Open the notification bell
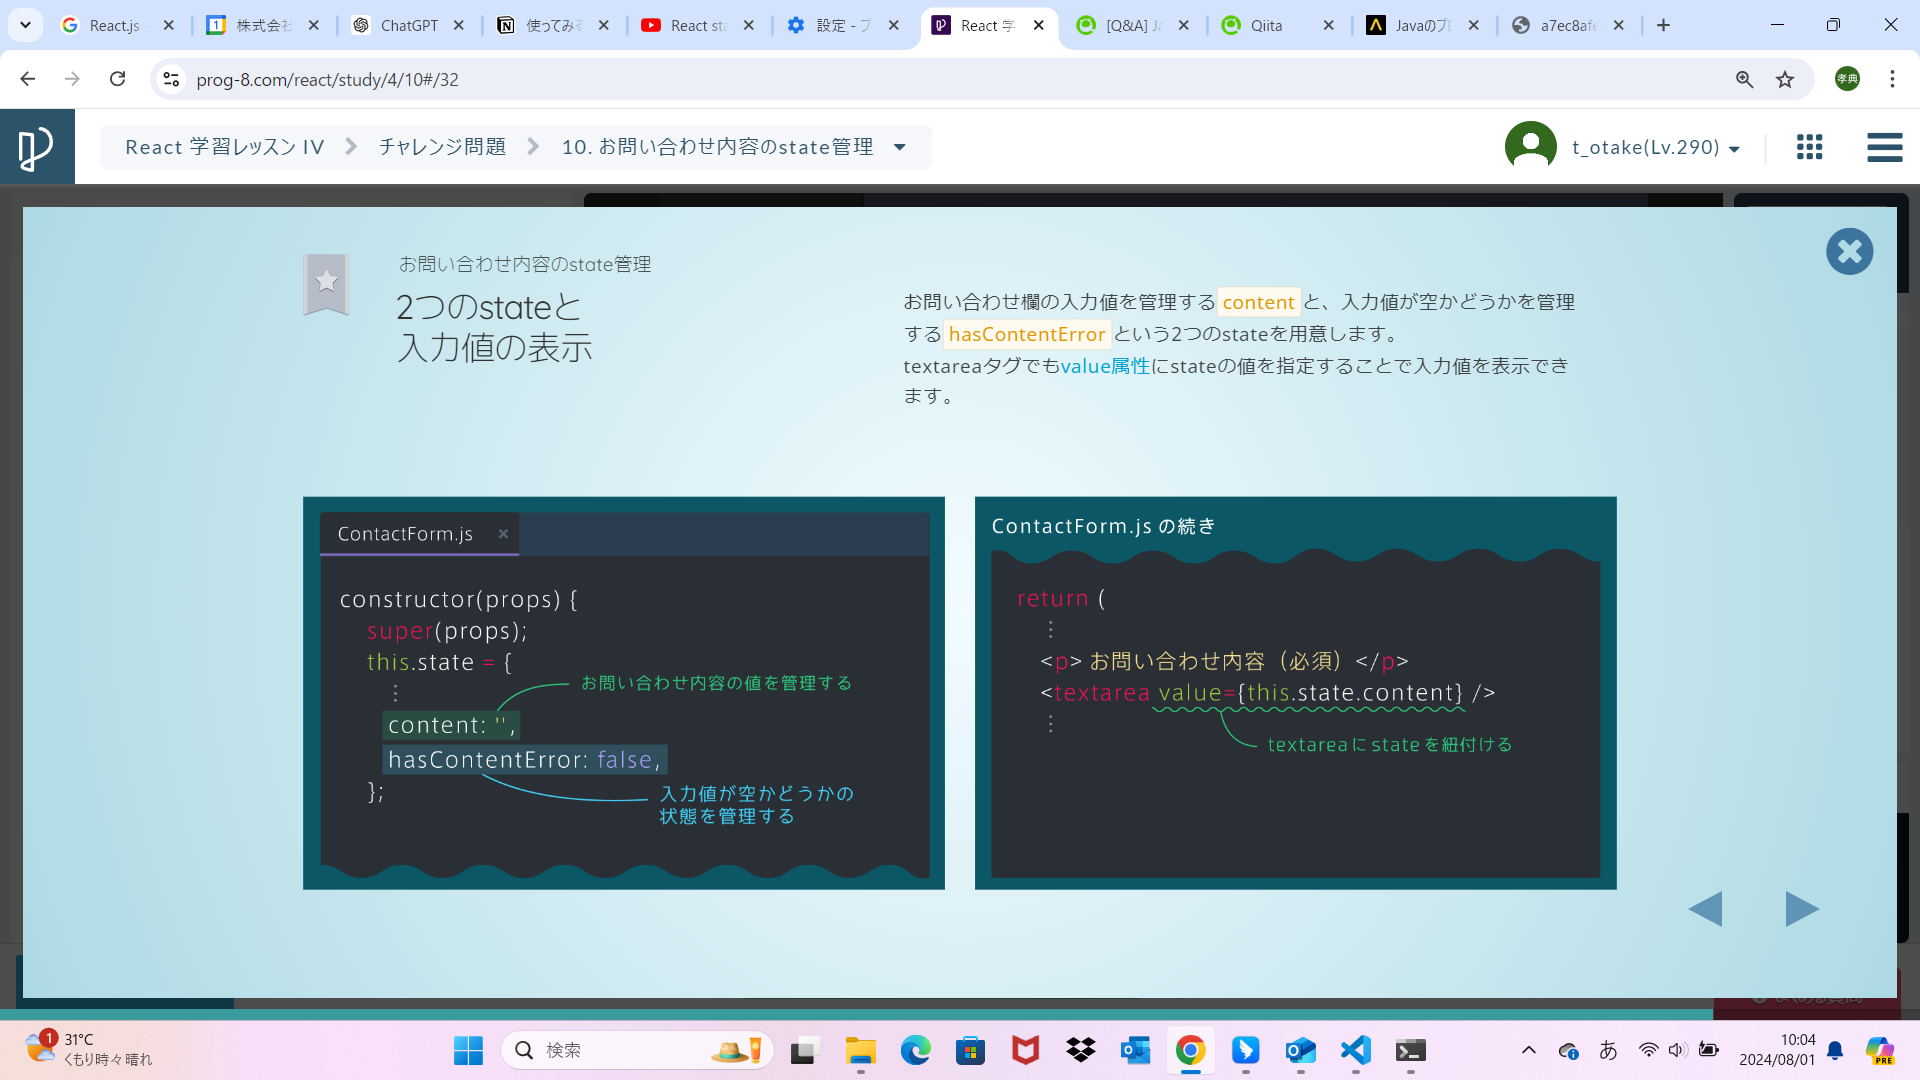This screenshot has width=1920, height=1080. pos(1835,1050)
